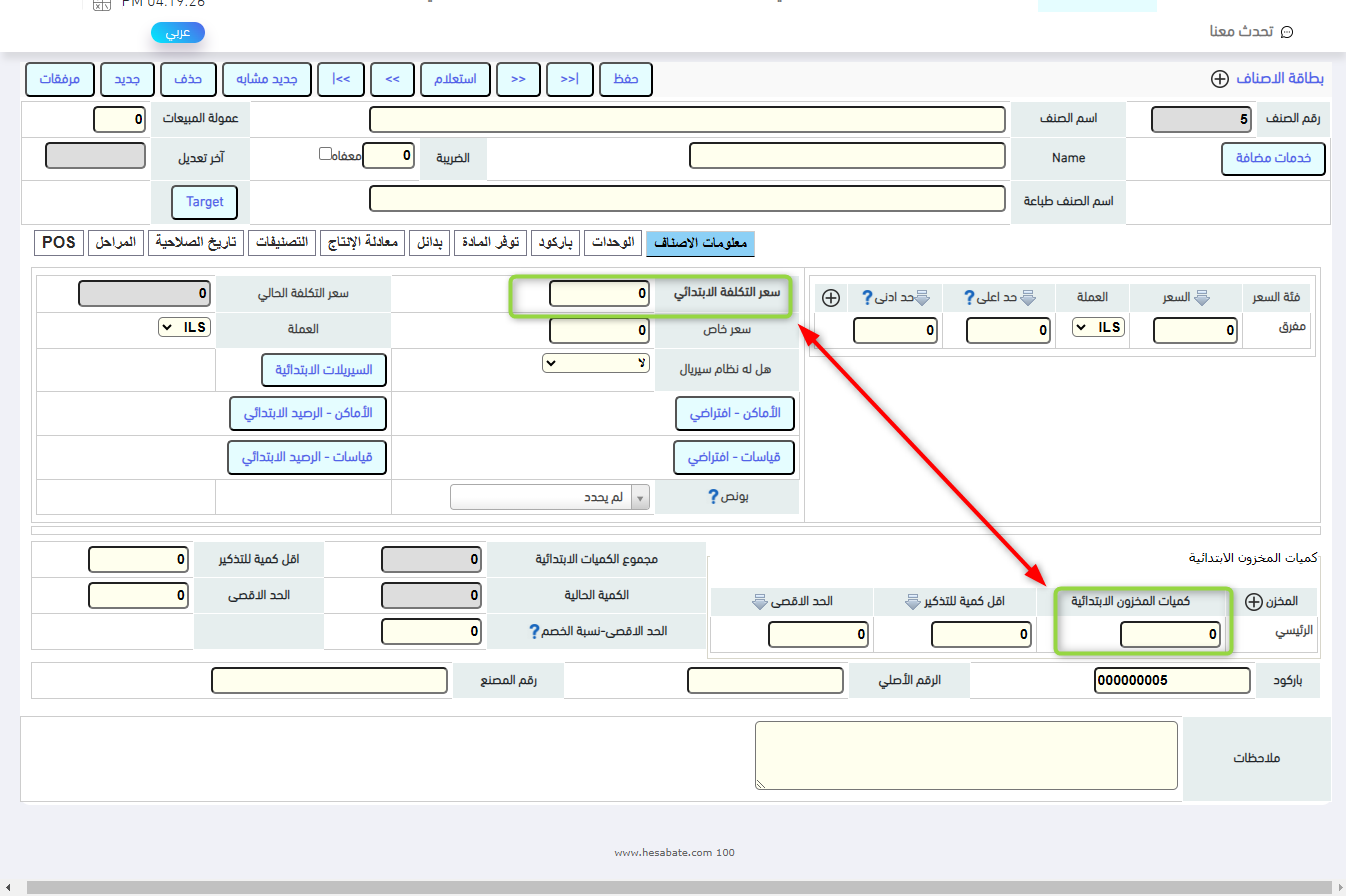This screenshot has width=1346, height=896.
Task: Click the plus icon next to المخزن
Action: point(1254,602)
